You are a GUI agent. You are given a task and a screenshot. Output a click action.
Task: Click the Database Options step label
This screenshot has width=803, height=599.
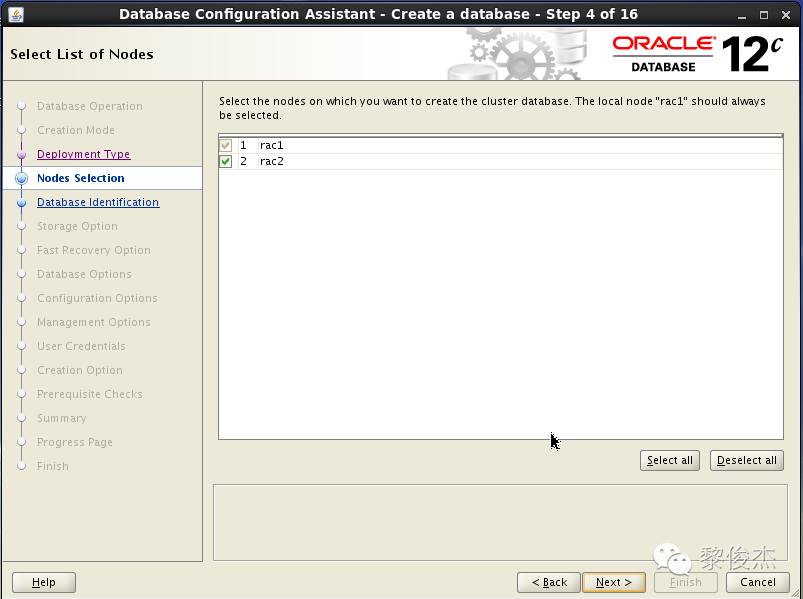[84, 274]
